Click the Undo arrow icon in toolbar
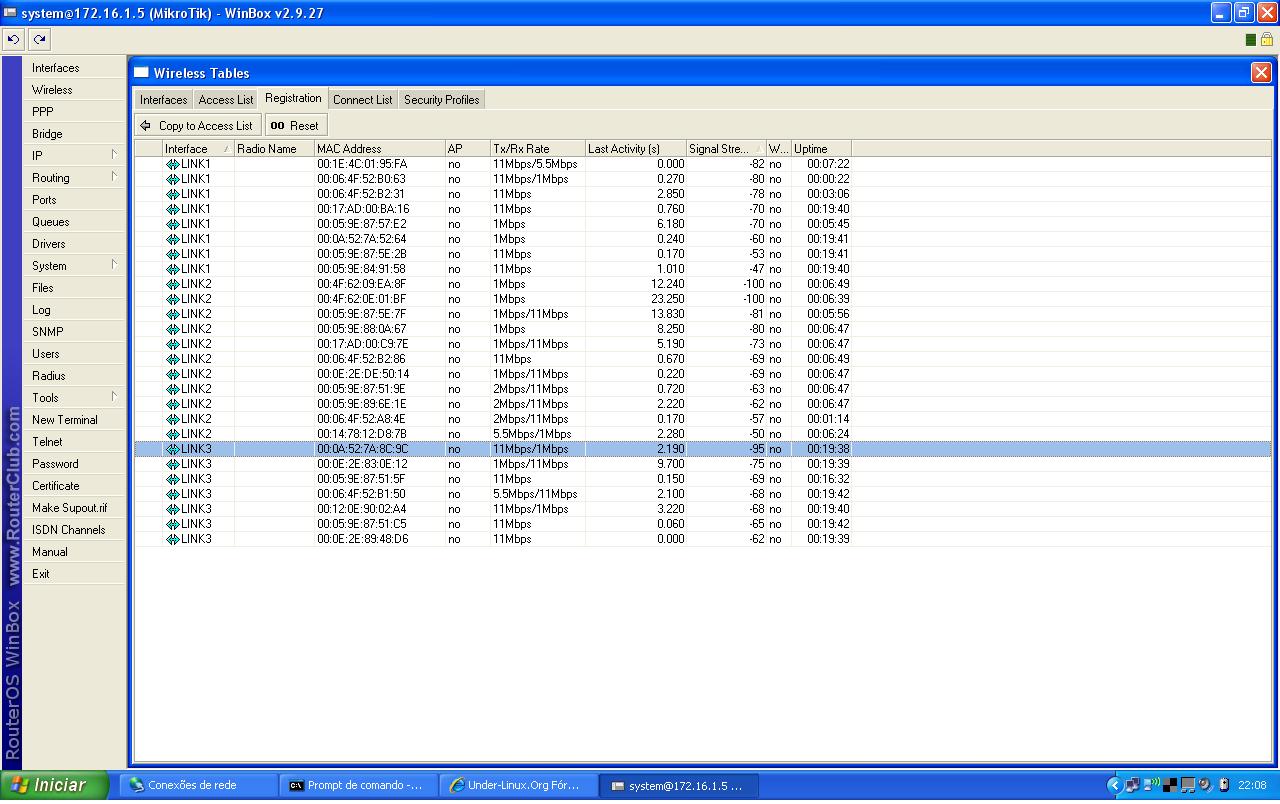Viewport: 1280px width, 804px height. pyautogui.click(x=13, y=40)
